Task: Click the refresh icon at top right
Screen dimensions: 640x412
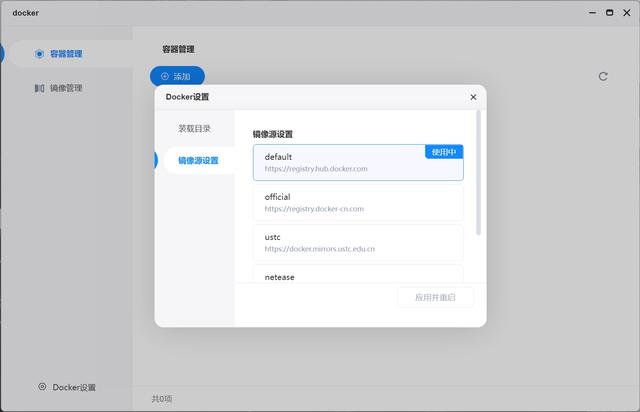Action: click(x=603, y=76)
